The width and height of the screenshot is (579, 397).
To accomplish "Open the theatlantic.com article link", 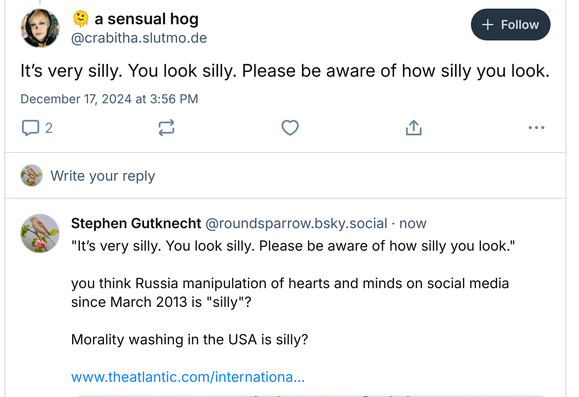I will pyautogui.click(x=188, y=377).
